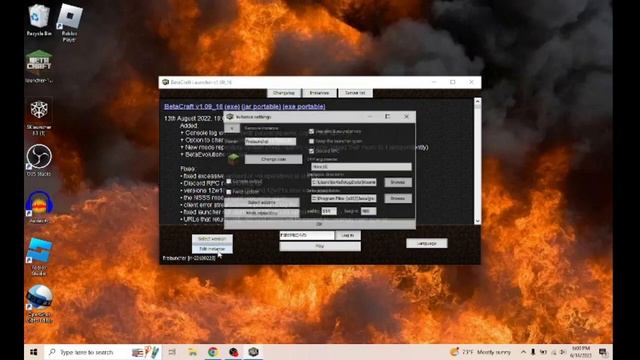The width and height of the screenshot is (640, 360).
Task: Click the changelog scrollbar down arrow
Action: point(478,221)
